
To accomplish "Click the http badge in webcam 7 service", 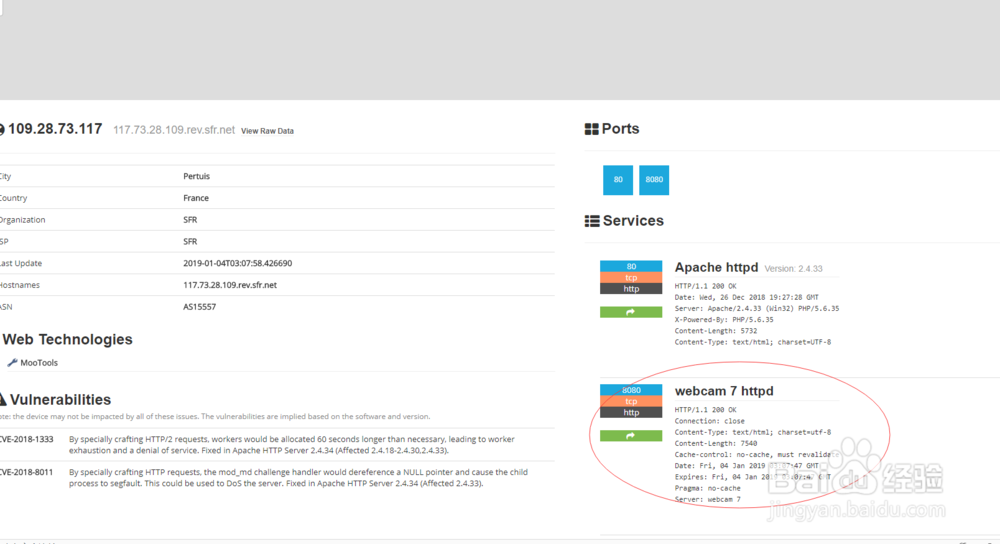I will coord(631,413).
